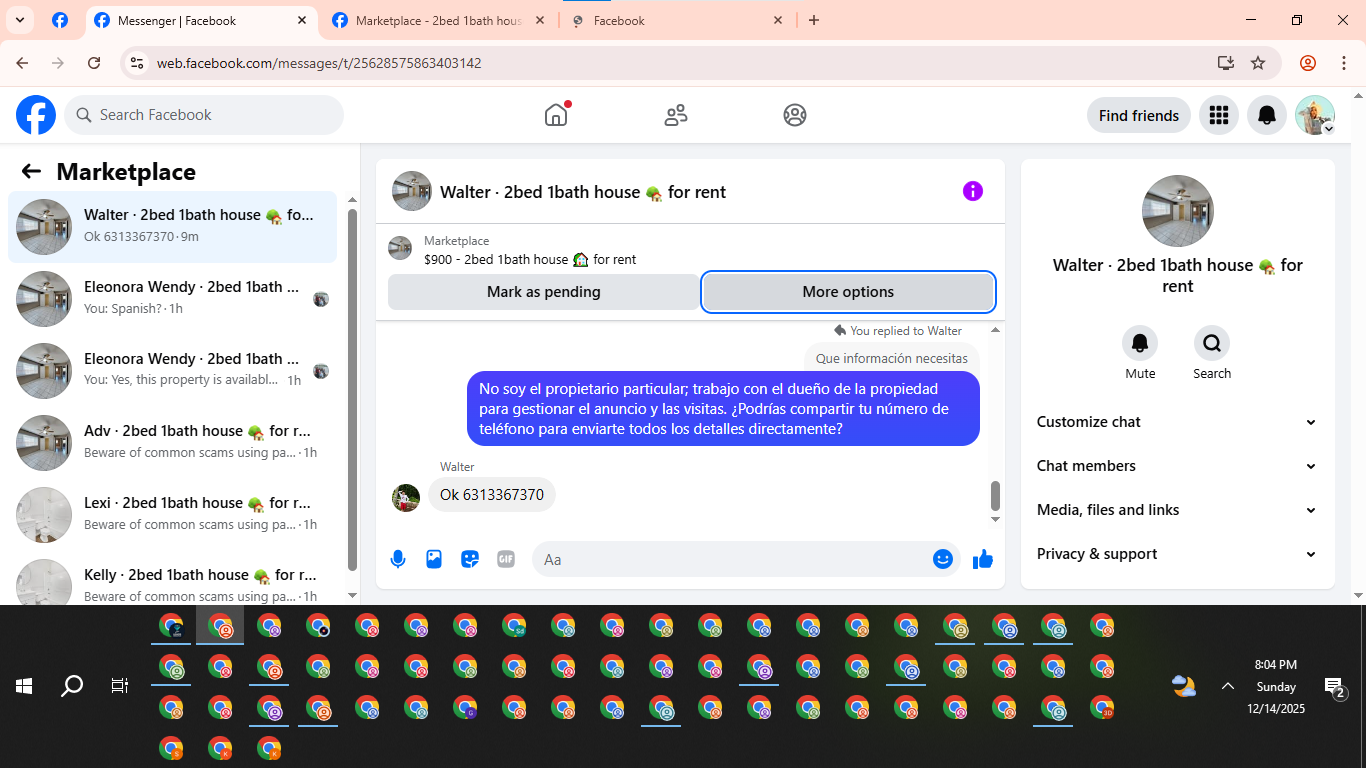View site information icon in the address bar
The width and height of the screenshot is (1366, 768).
(138, 63)
